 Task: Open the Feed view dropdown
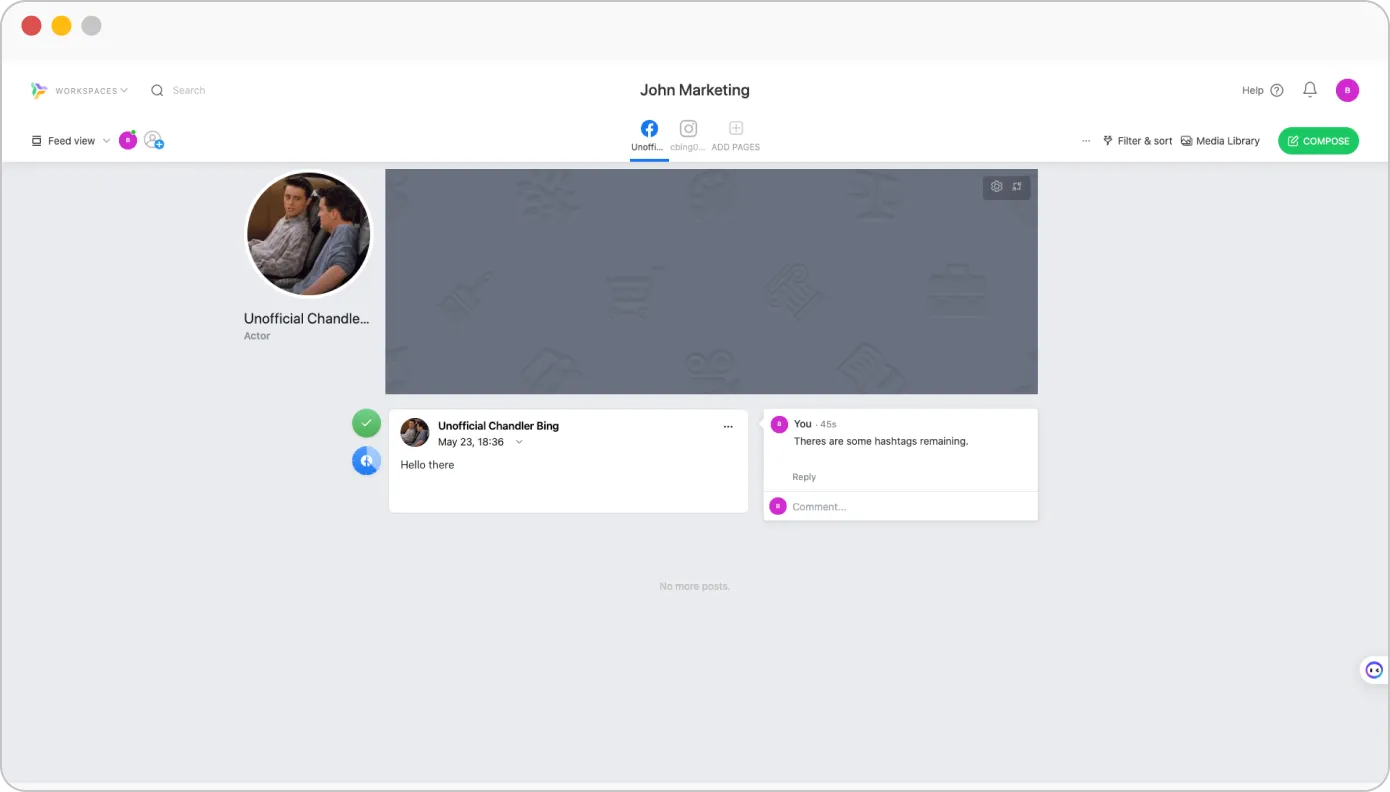point(71,141)
